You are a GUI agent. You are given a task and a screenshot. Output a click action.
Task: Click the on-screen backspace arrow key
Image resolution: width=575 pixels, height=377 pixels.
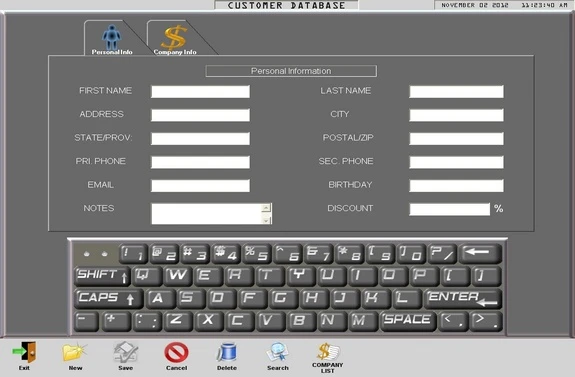coord(480,253)
